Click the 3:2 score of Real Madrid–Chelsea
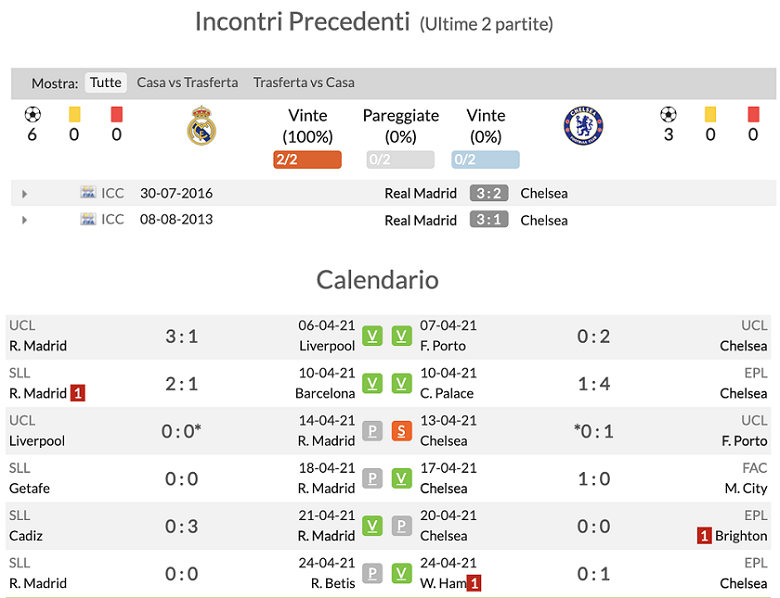The height and width of the screenshot is (598, 780). pos(489,193)
